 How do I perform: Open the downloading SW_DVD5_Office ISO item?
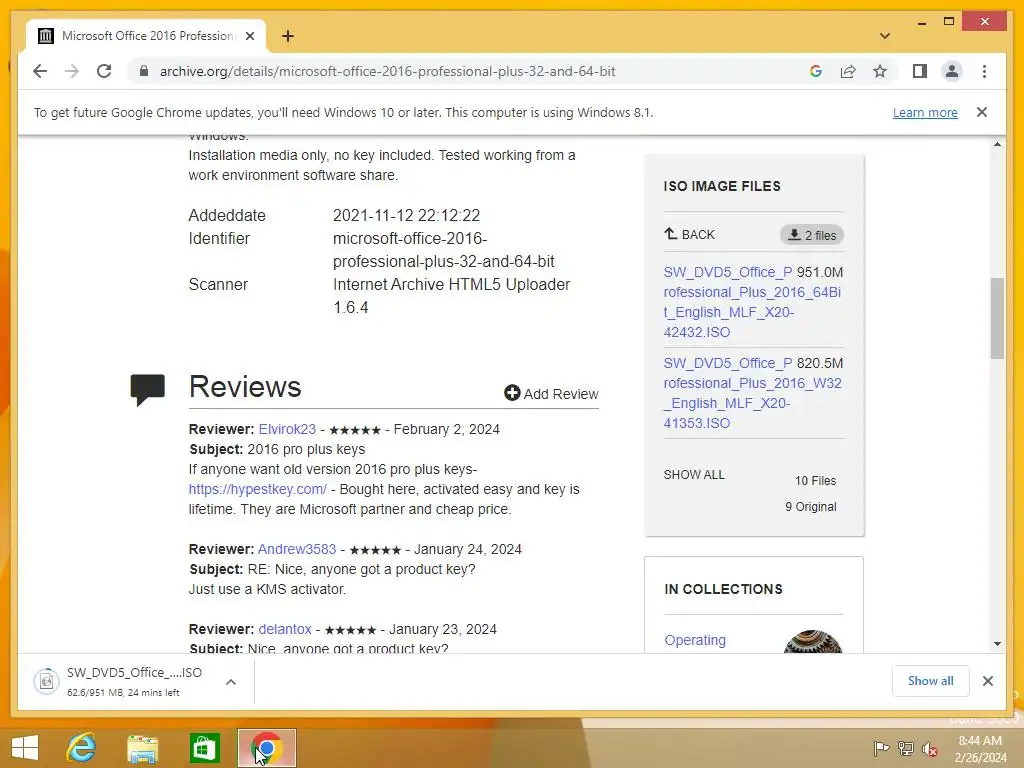pos(134,682)
